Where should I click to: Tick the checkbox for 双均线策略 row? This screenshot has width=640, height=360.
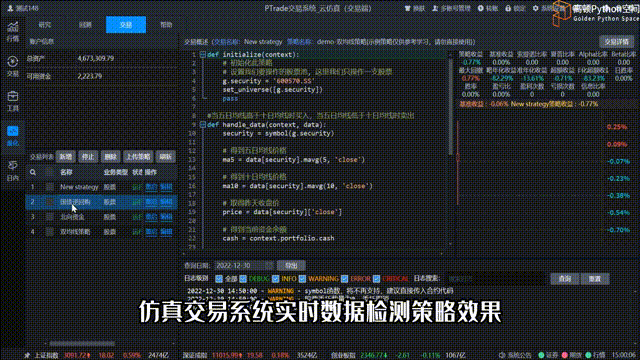point(50,231)
